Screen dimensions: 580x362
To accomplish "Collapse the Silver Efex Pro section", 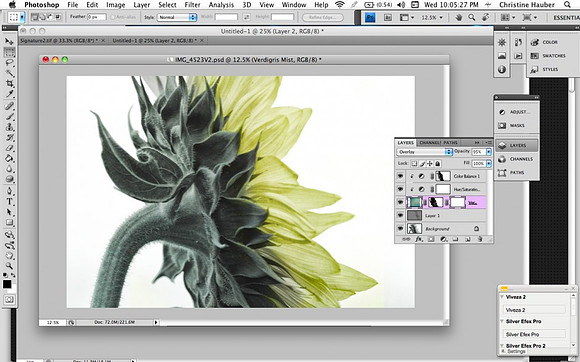I will [502, 321].
